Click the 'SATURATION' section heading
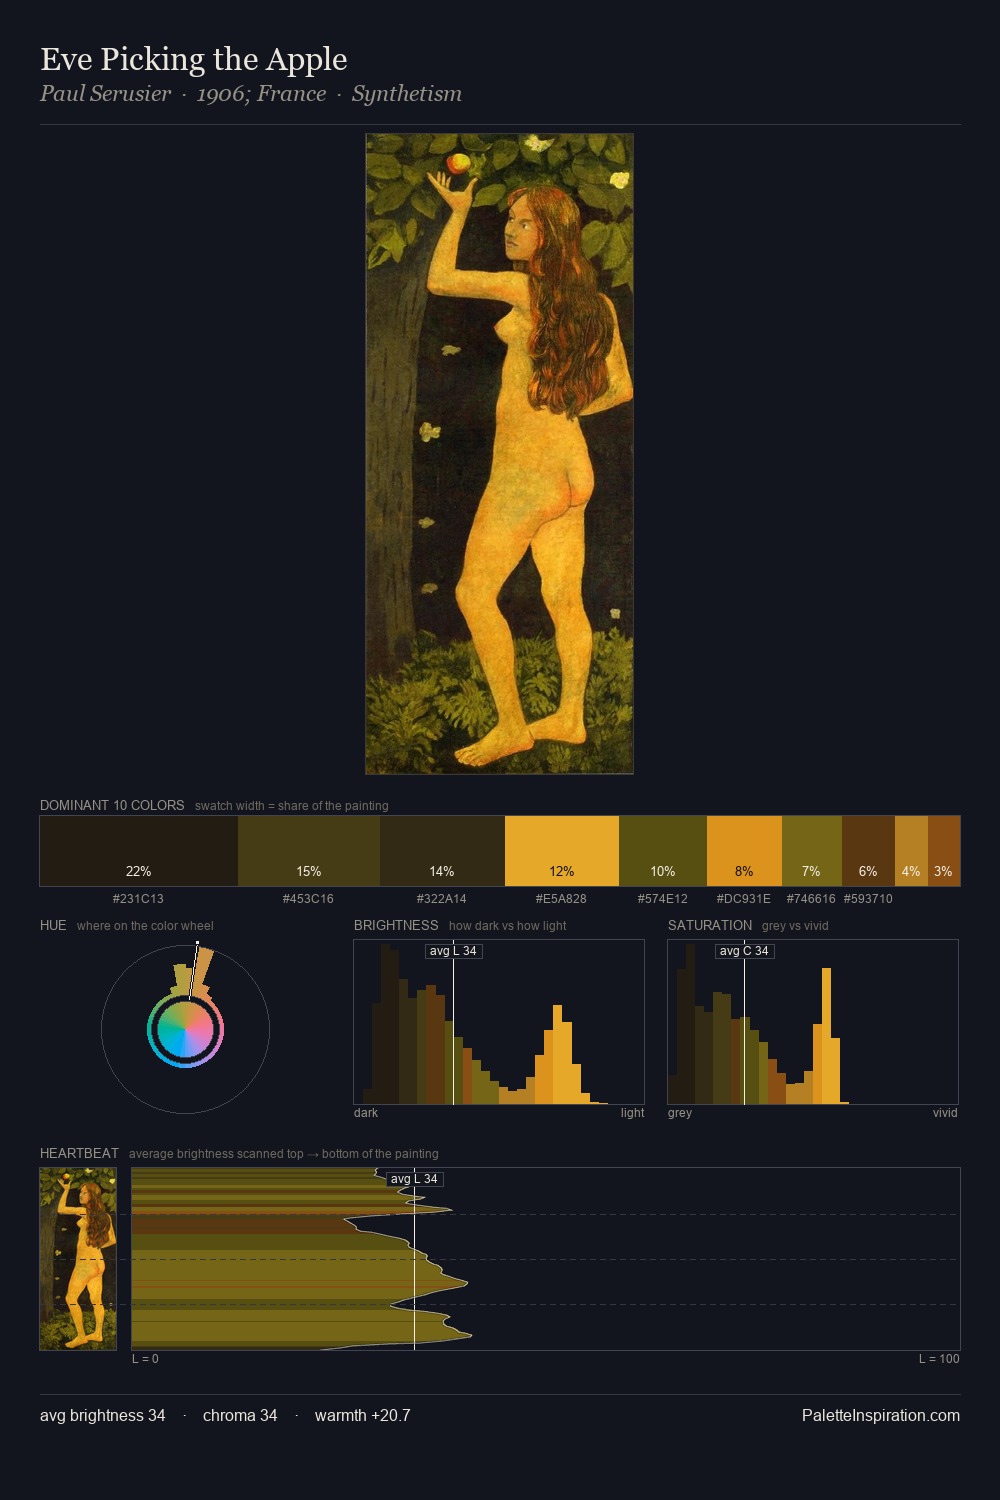This screenshot has height=1500, width=1000. 710,925
